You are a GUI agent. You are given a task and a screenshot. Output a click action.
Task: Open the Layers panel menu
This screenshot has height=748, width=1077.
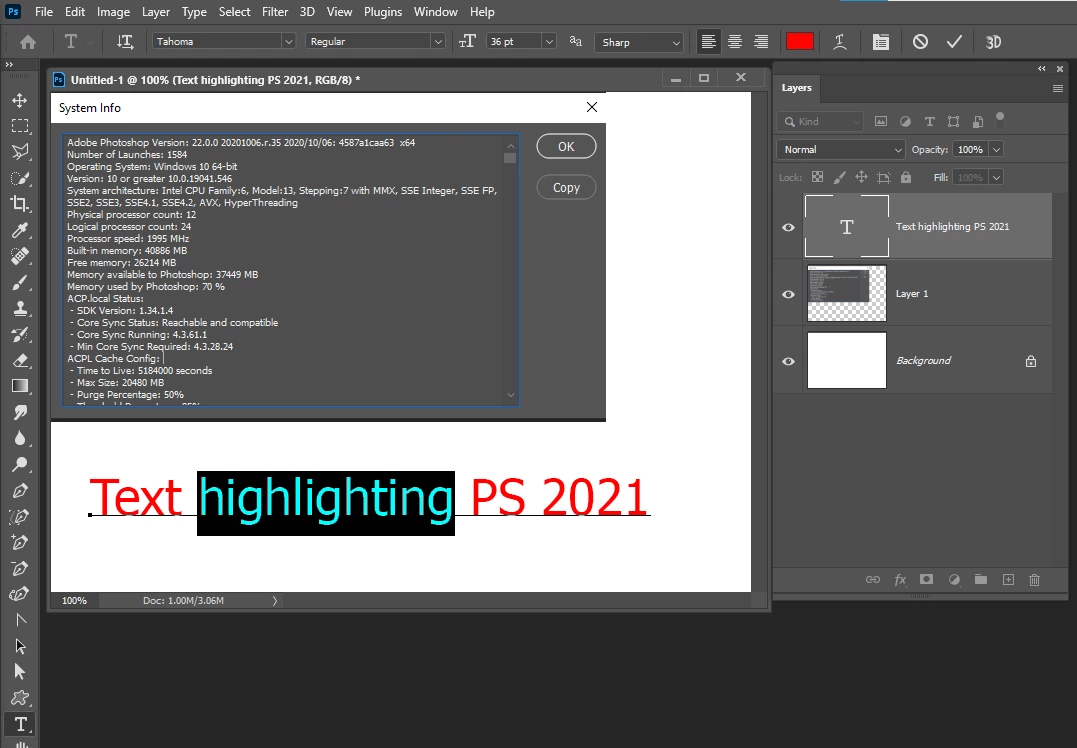tap(1058, 88)
